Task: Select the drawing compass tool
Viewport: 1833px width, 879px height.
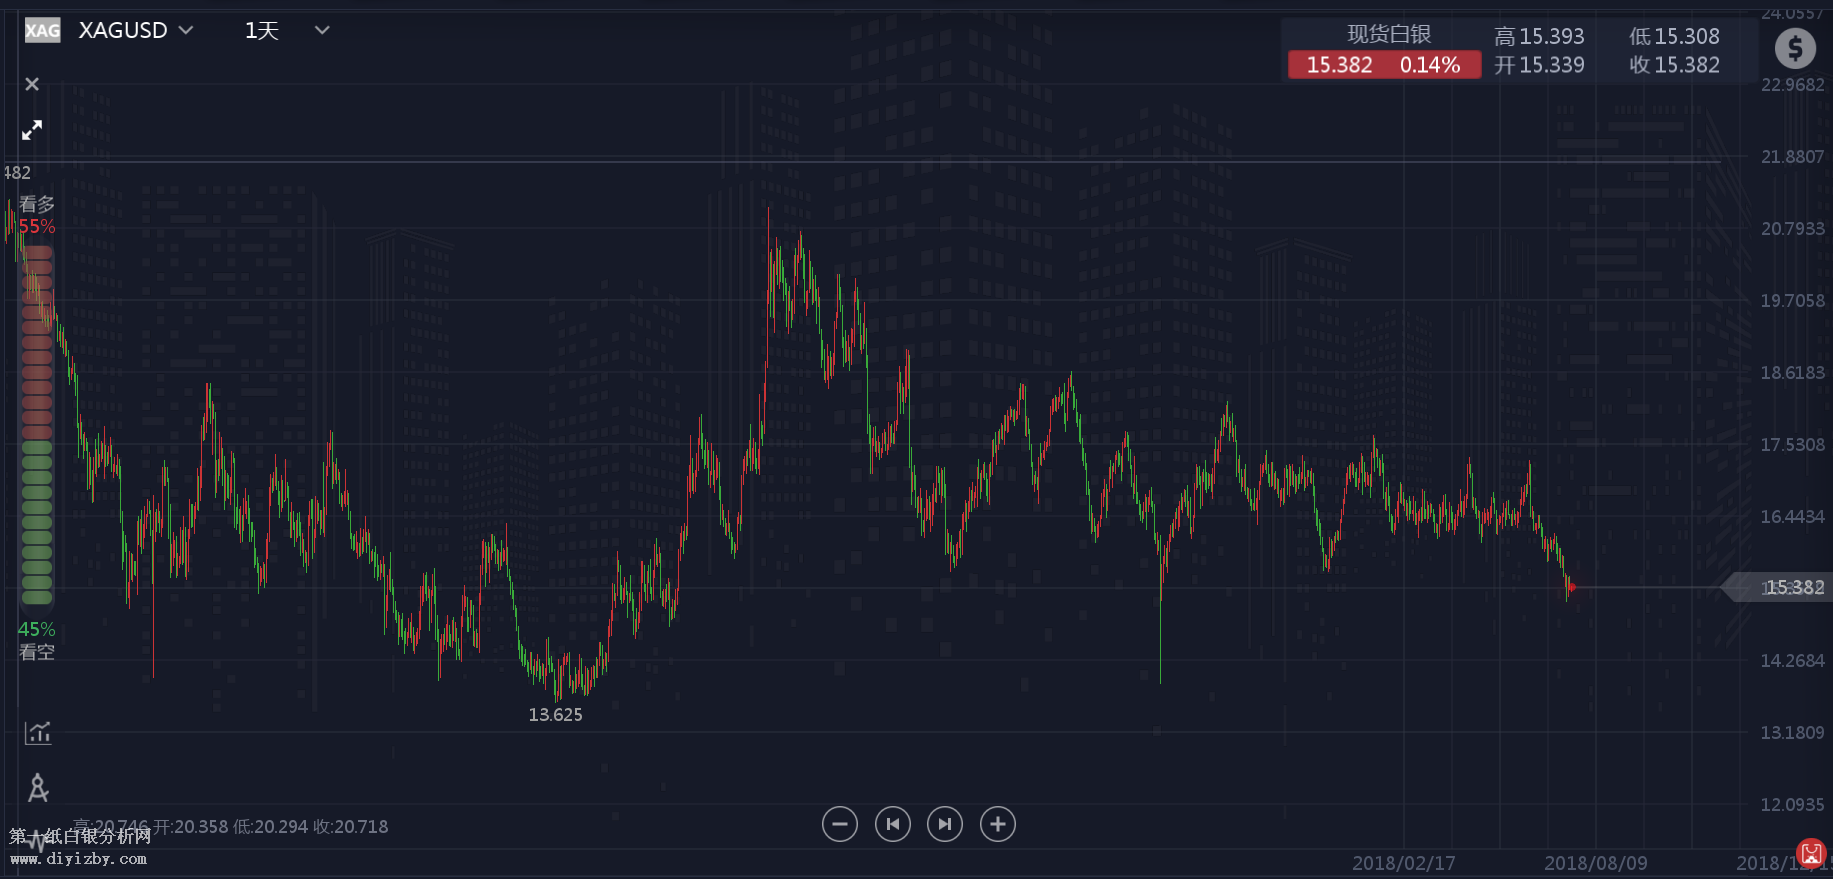Action: coord(38,788)
